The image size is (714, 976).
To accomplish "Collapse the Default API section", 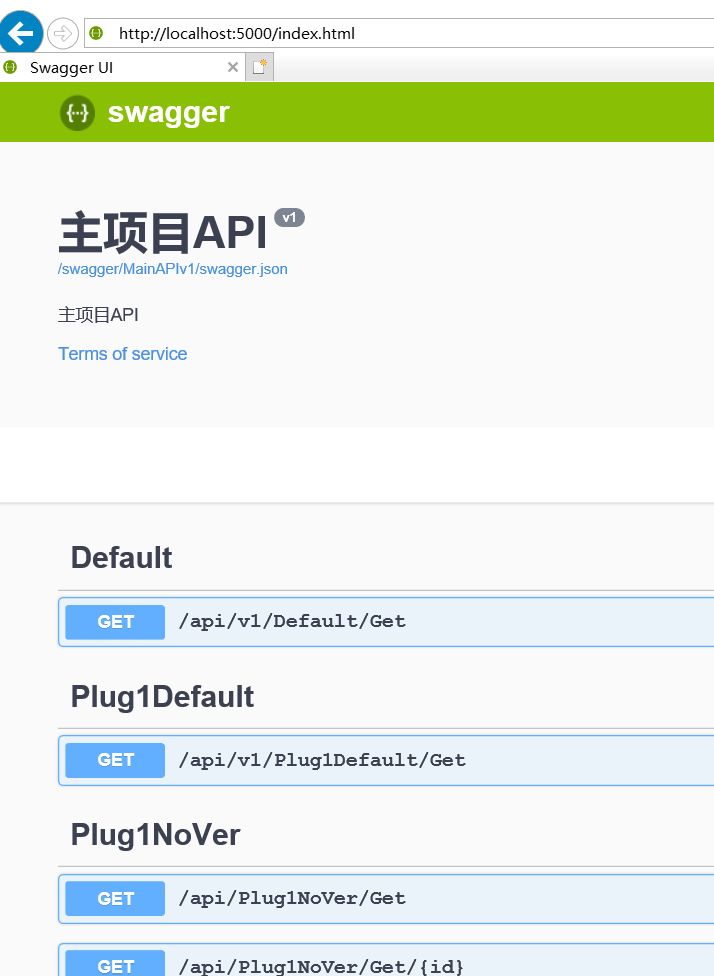I will (122, 557).
